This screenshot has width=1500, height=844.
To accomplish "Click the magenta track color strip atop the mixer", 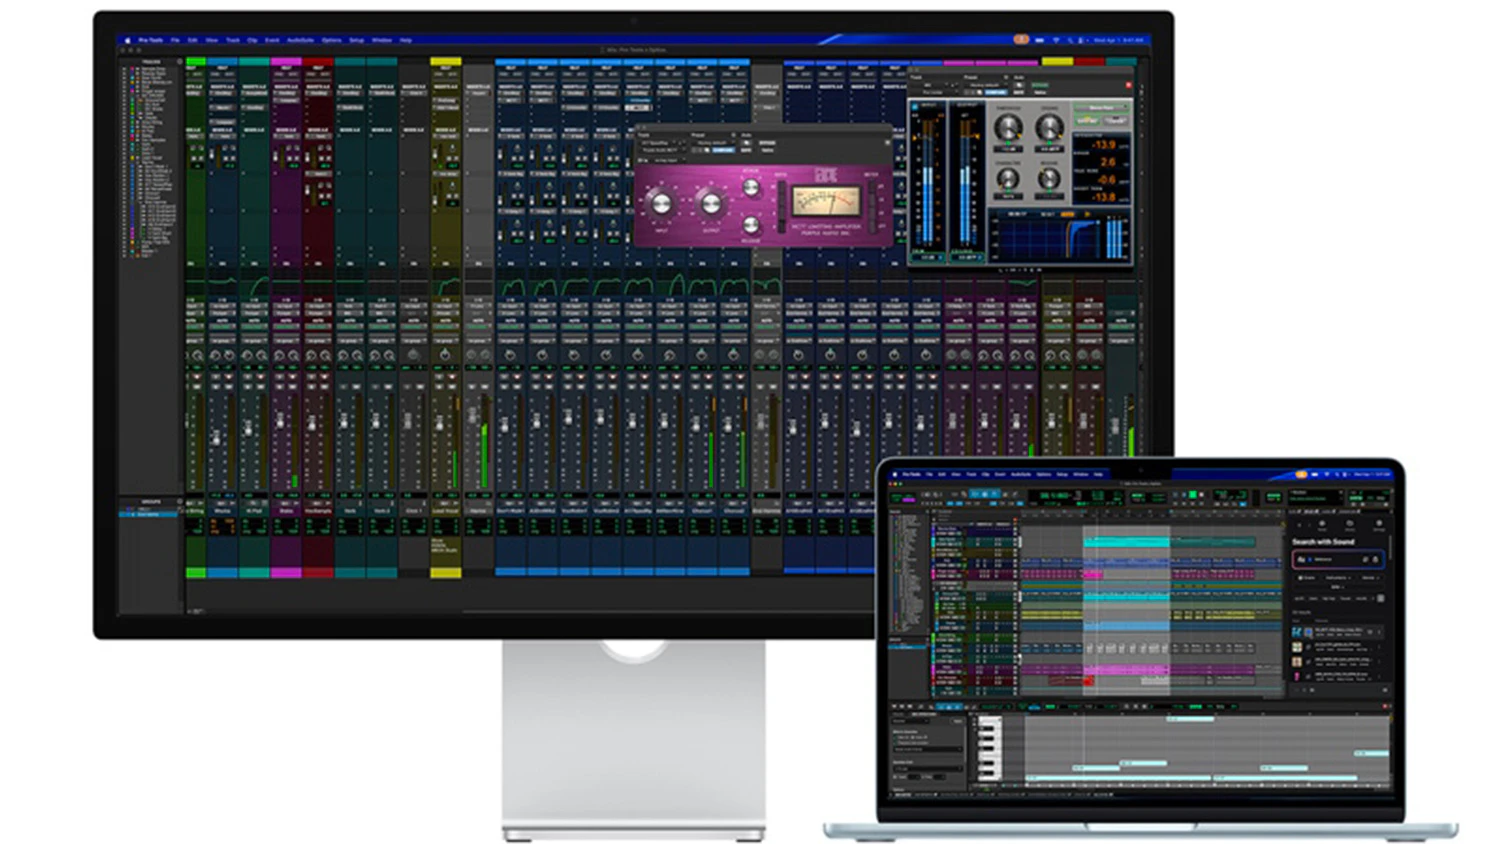I will 286,62.
